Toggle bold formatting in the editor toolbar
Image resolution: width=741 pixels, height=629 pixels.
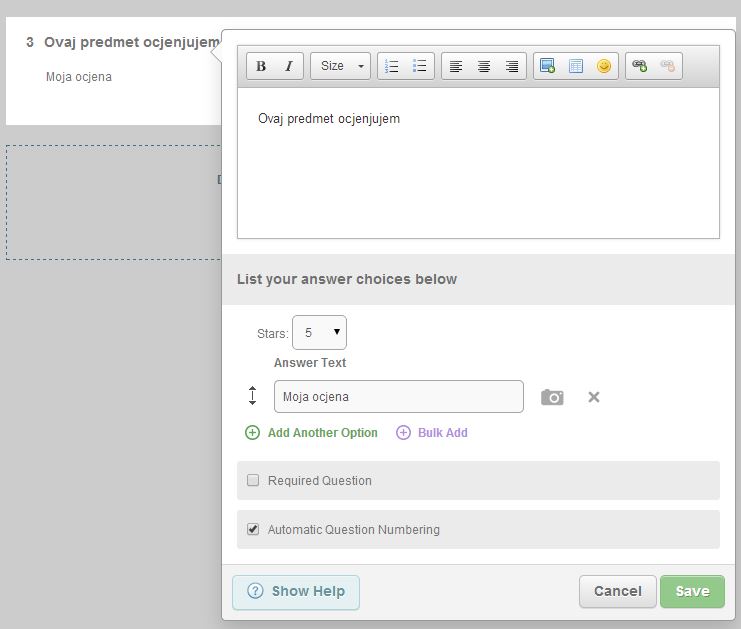click(261, 66)
